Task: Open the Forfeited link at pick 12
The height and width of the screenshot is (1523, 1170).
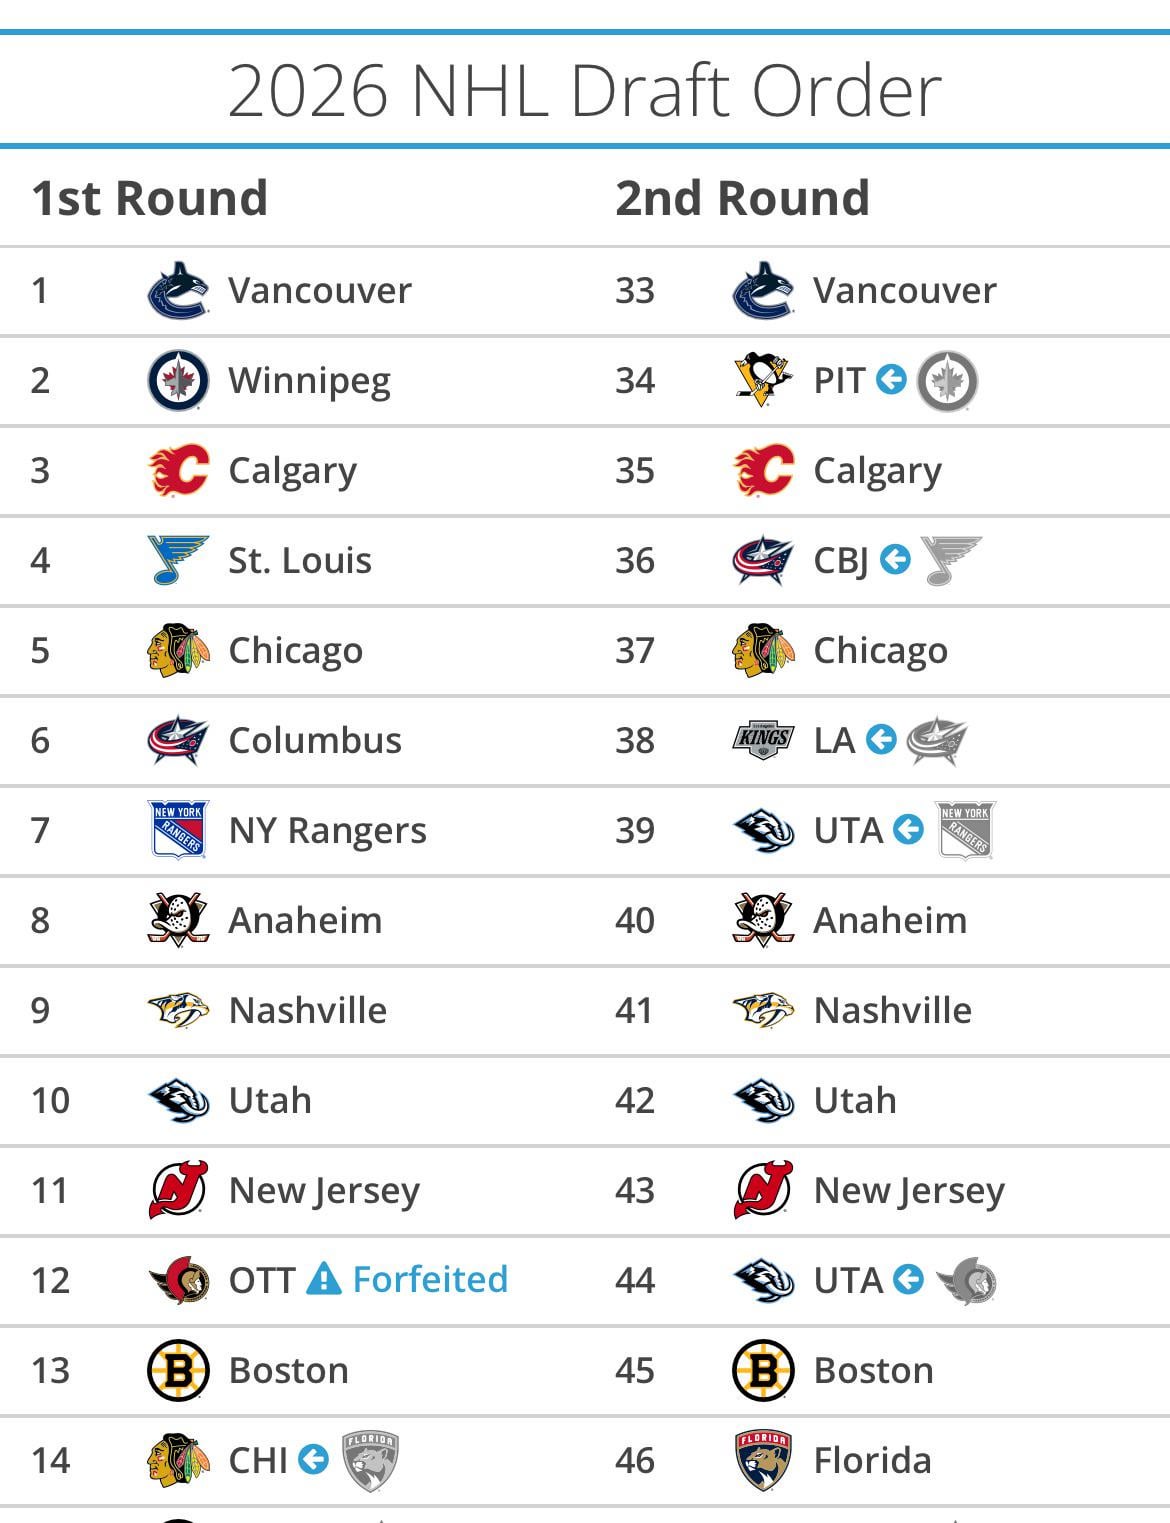Action: [430, 1279]
